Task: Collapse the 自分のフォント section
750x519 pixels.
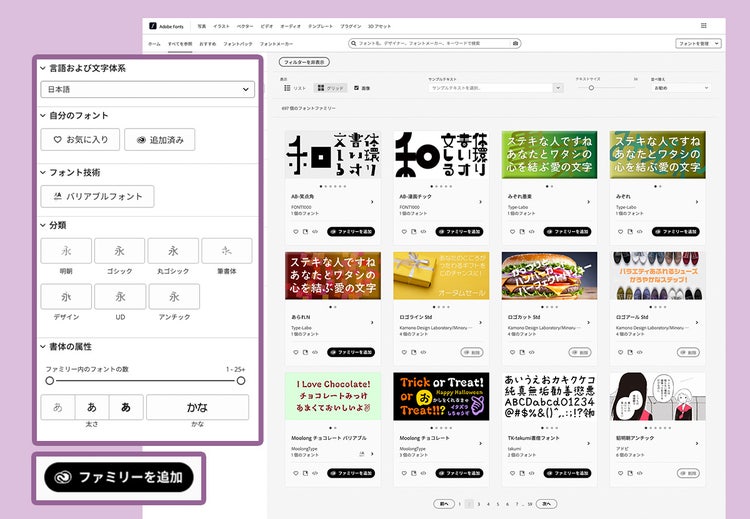Action: 43,115
